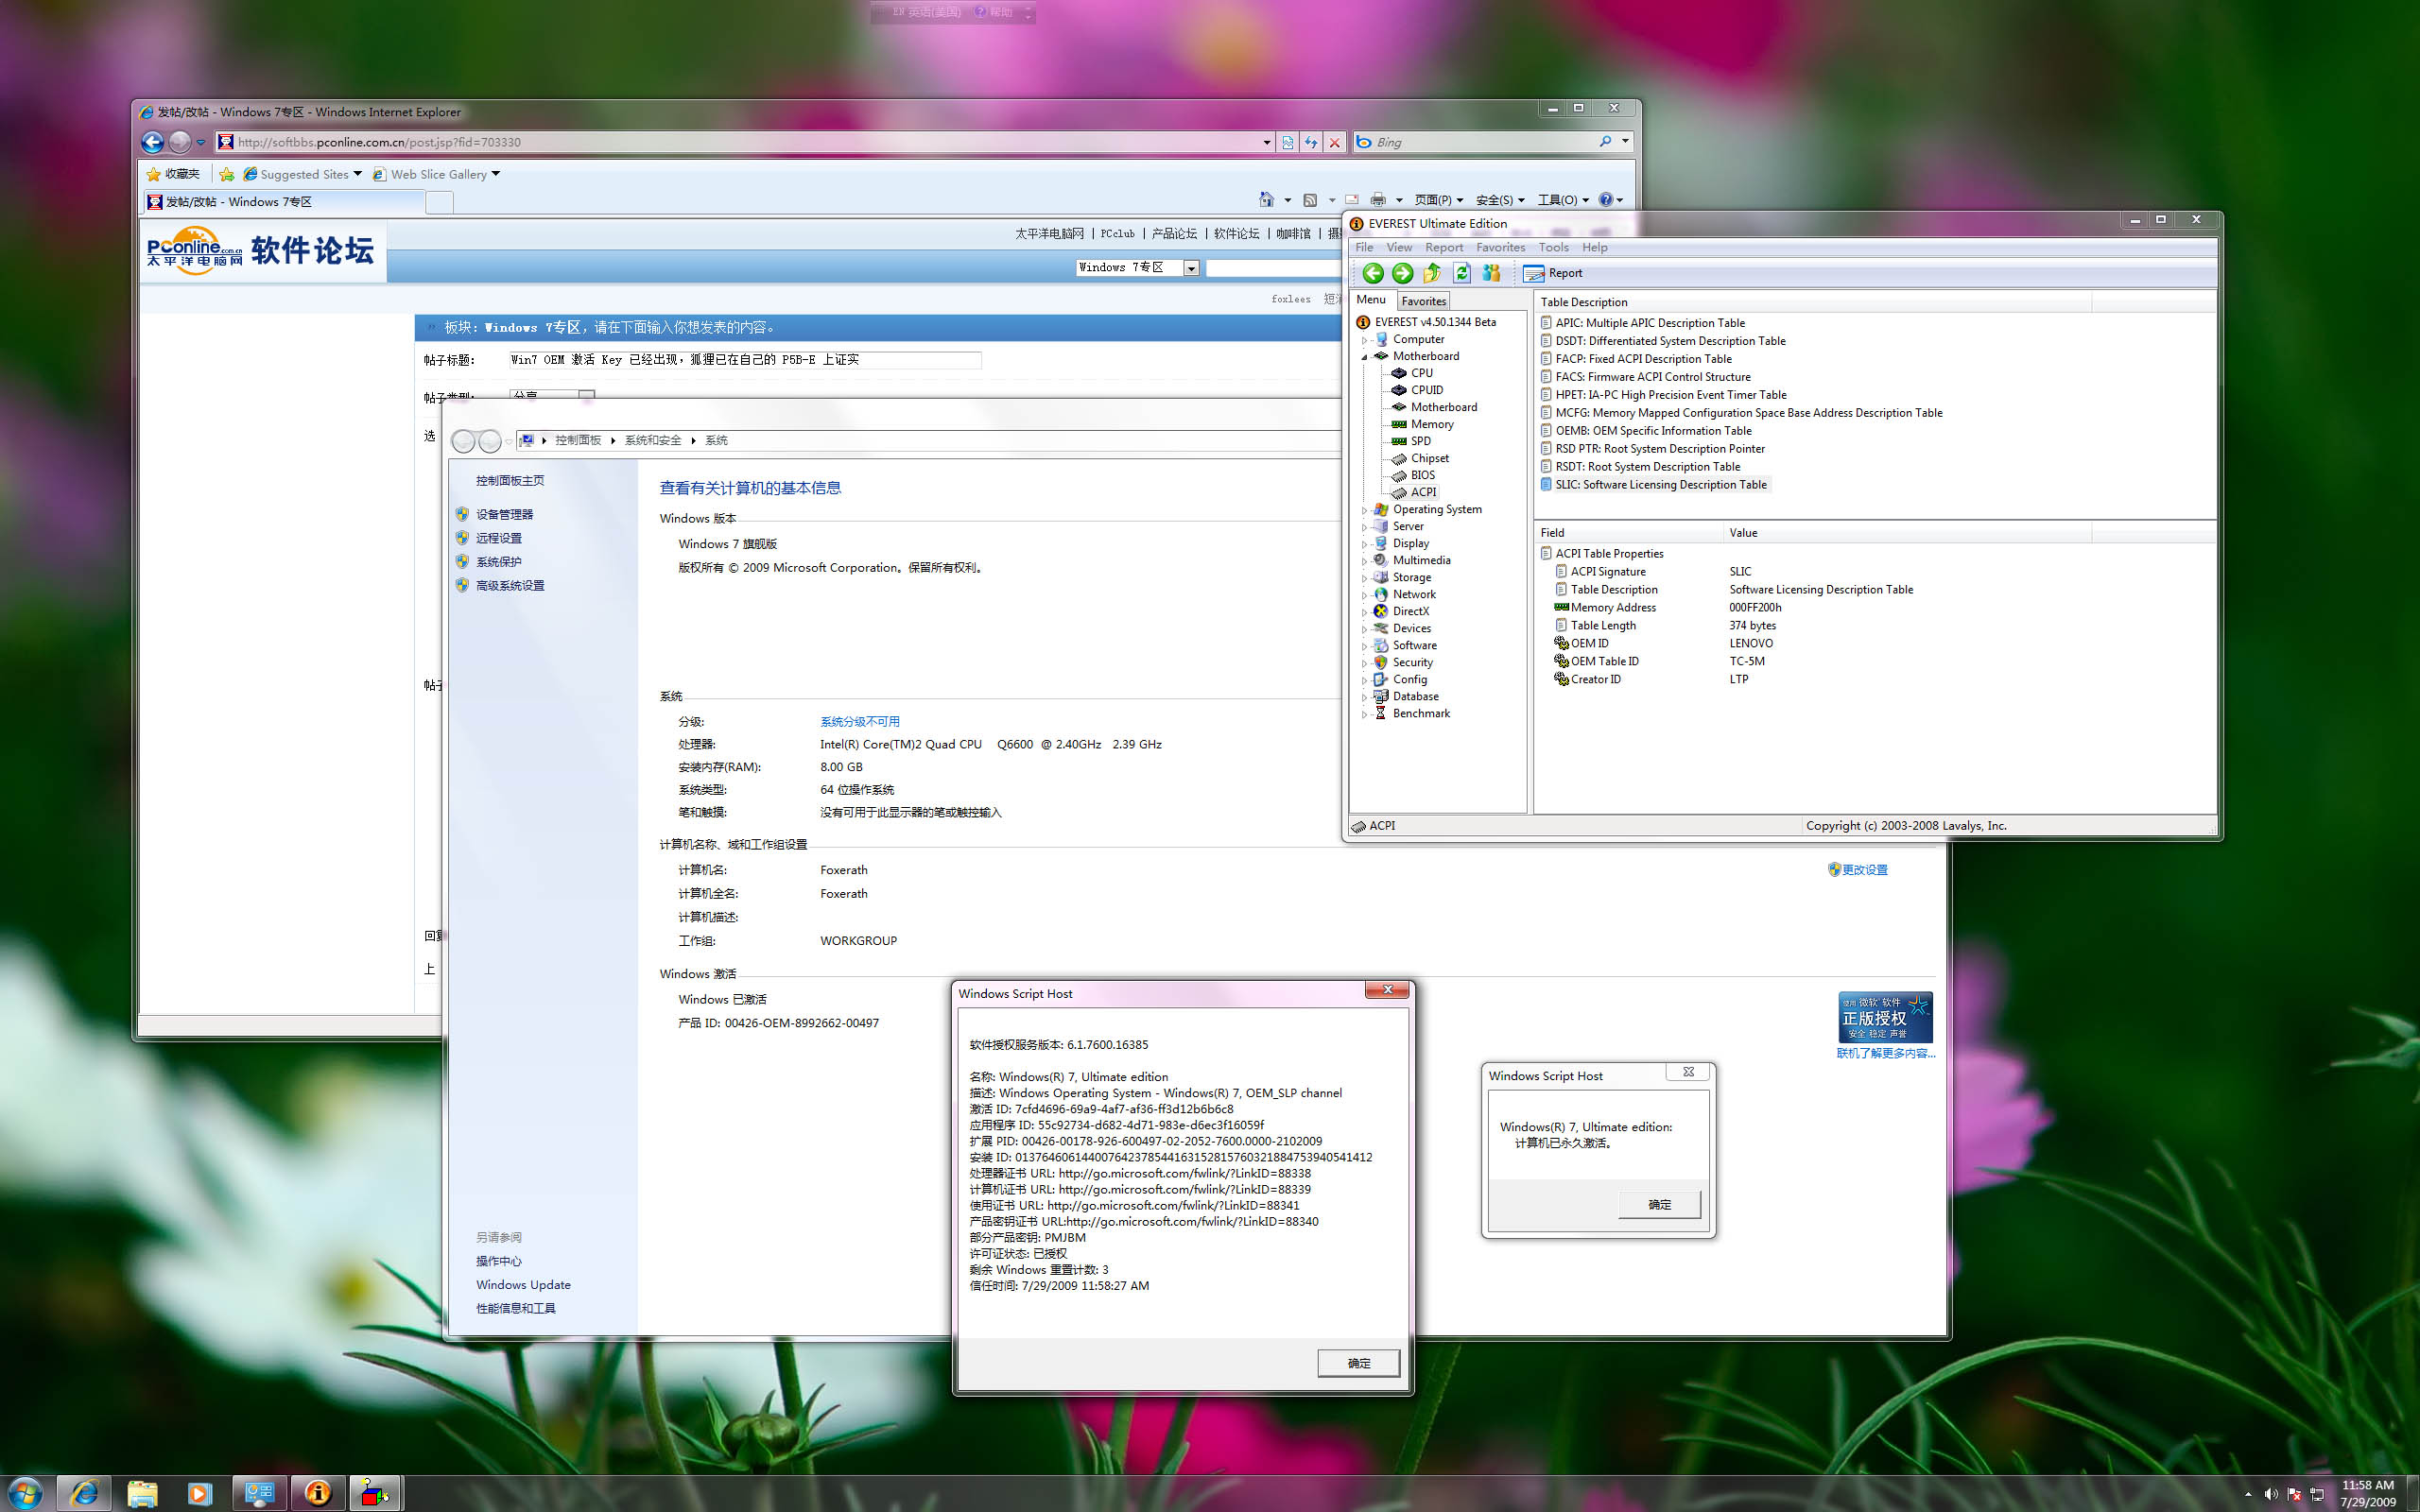The height and width of the screenshot is (1512, 2420).
Task: Select BIOS node in EVEREST tree
Action: click(1422, 475)
